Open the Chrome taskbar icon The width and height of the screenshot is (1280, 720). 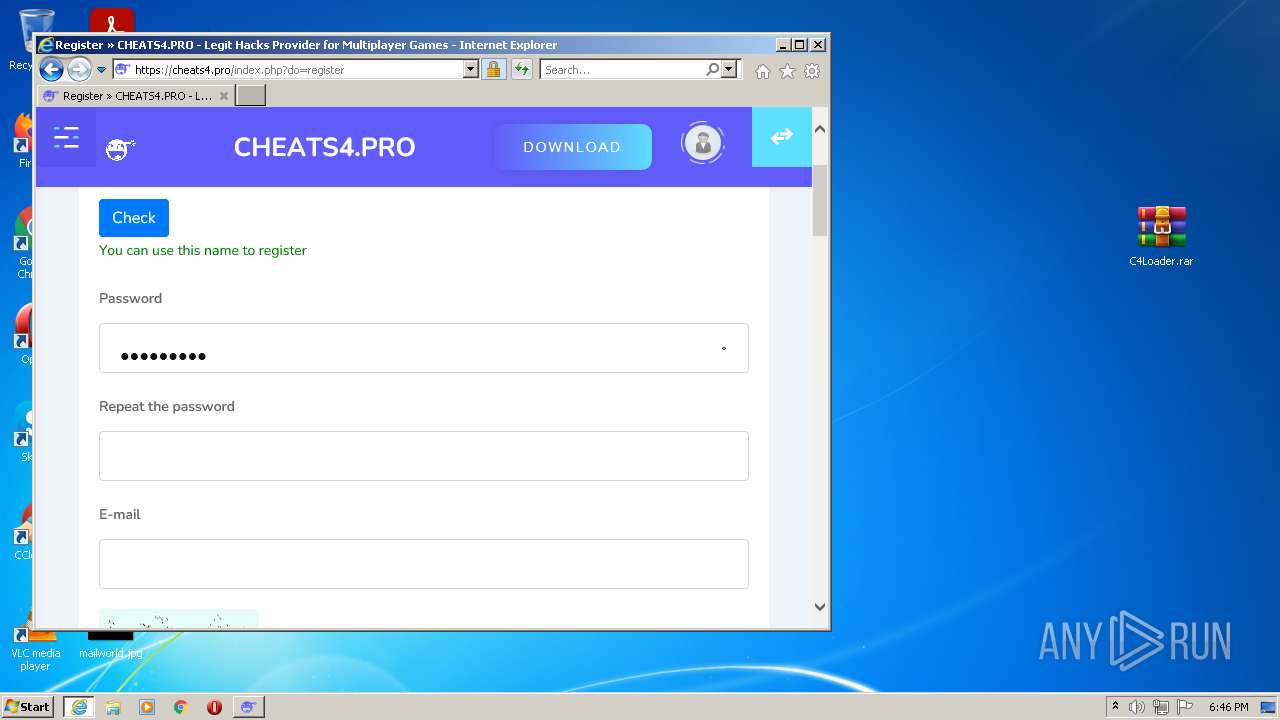coord(181,707)
